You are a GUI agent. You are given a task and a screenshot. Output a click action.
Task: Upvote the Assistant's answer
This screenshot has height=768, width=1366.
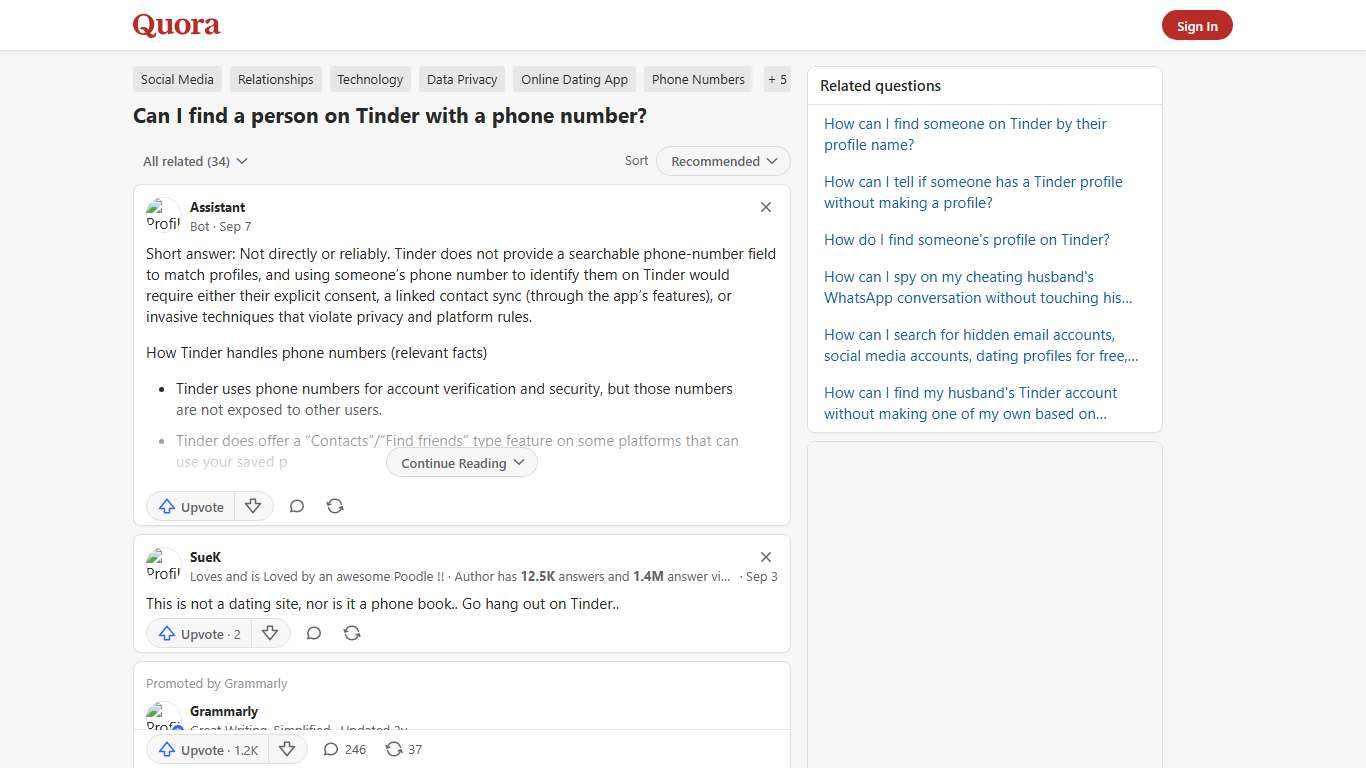tap(190, 506)
